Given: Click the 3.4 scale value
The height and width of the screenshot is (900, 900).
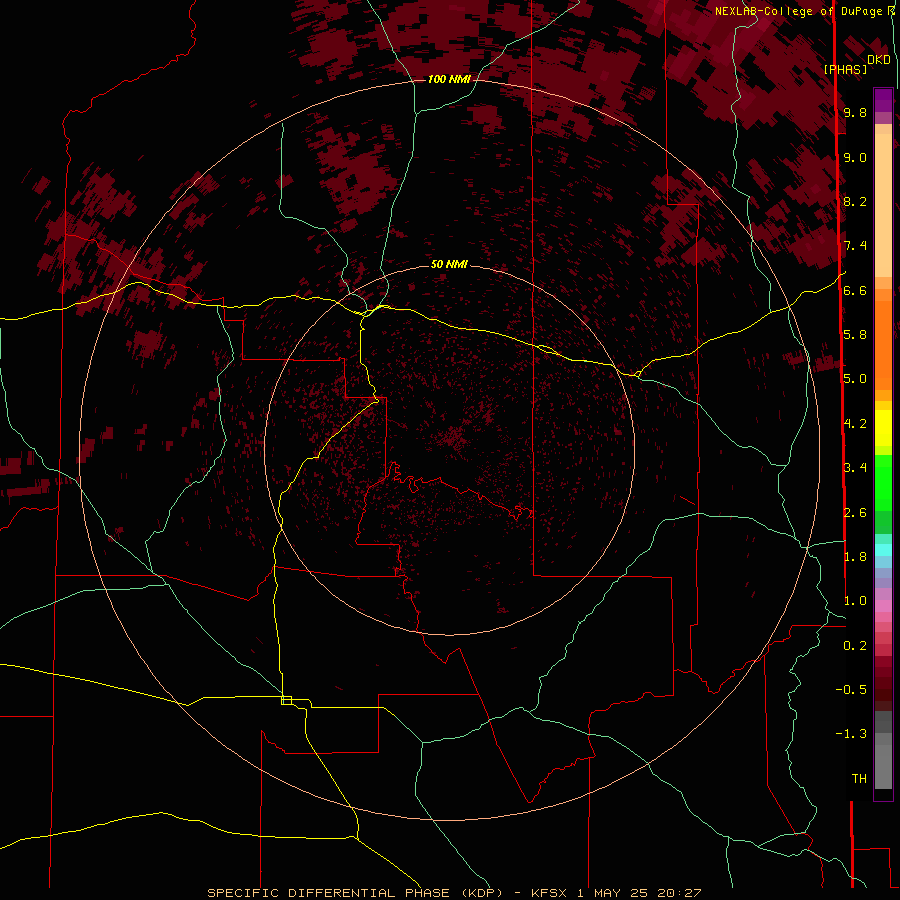Looking at the screenshot, I should (855, 468).
